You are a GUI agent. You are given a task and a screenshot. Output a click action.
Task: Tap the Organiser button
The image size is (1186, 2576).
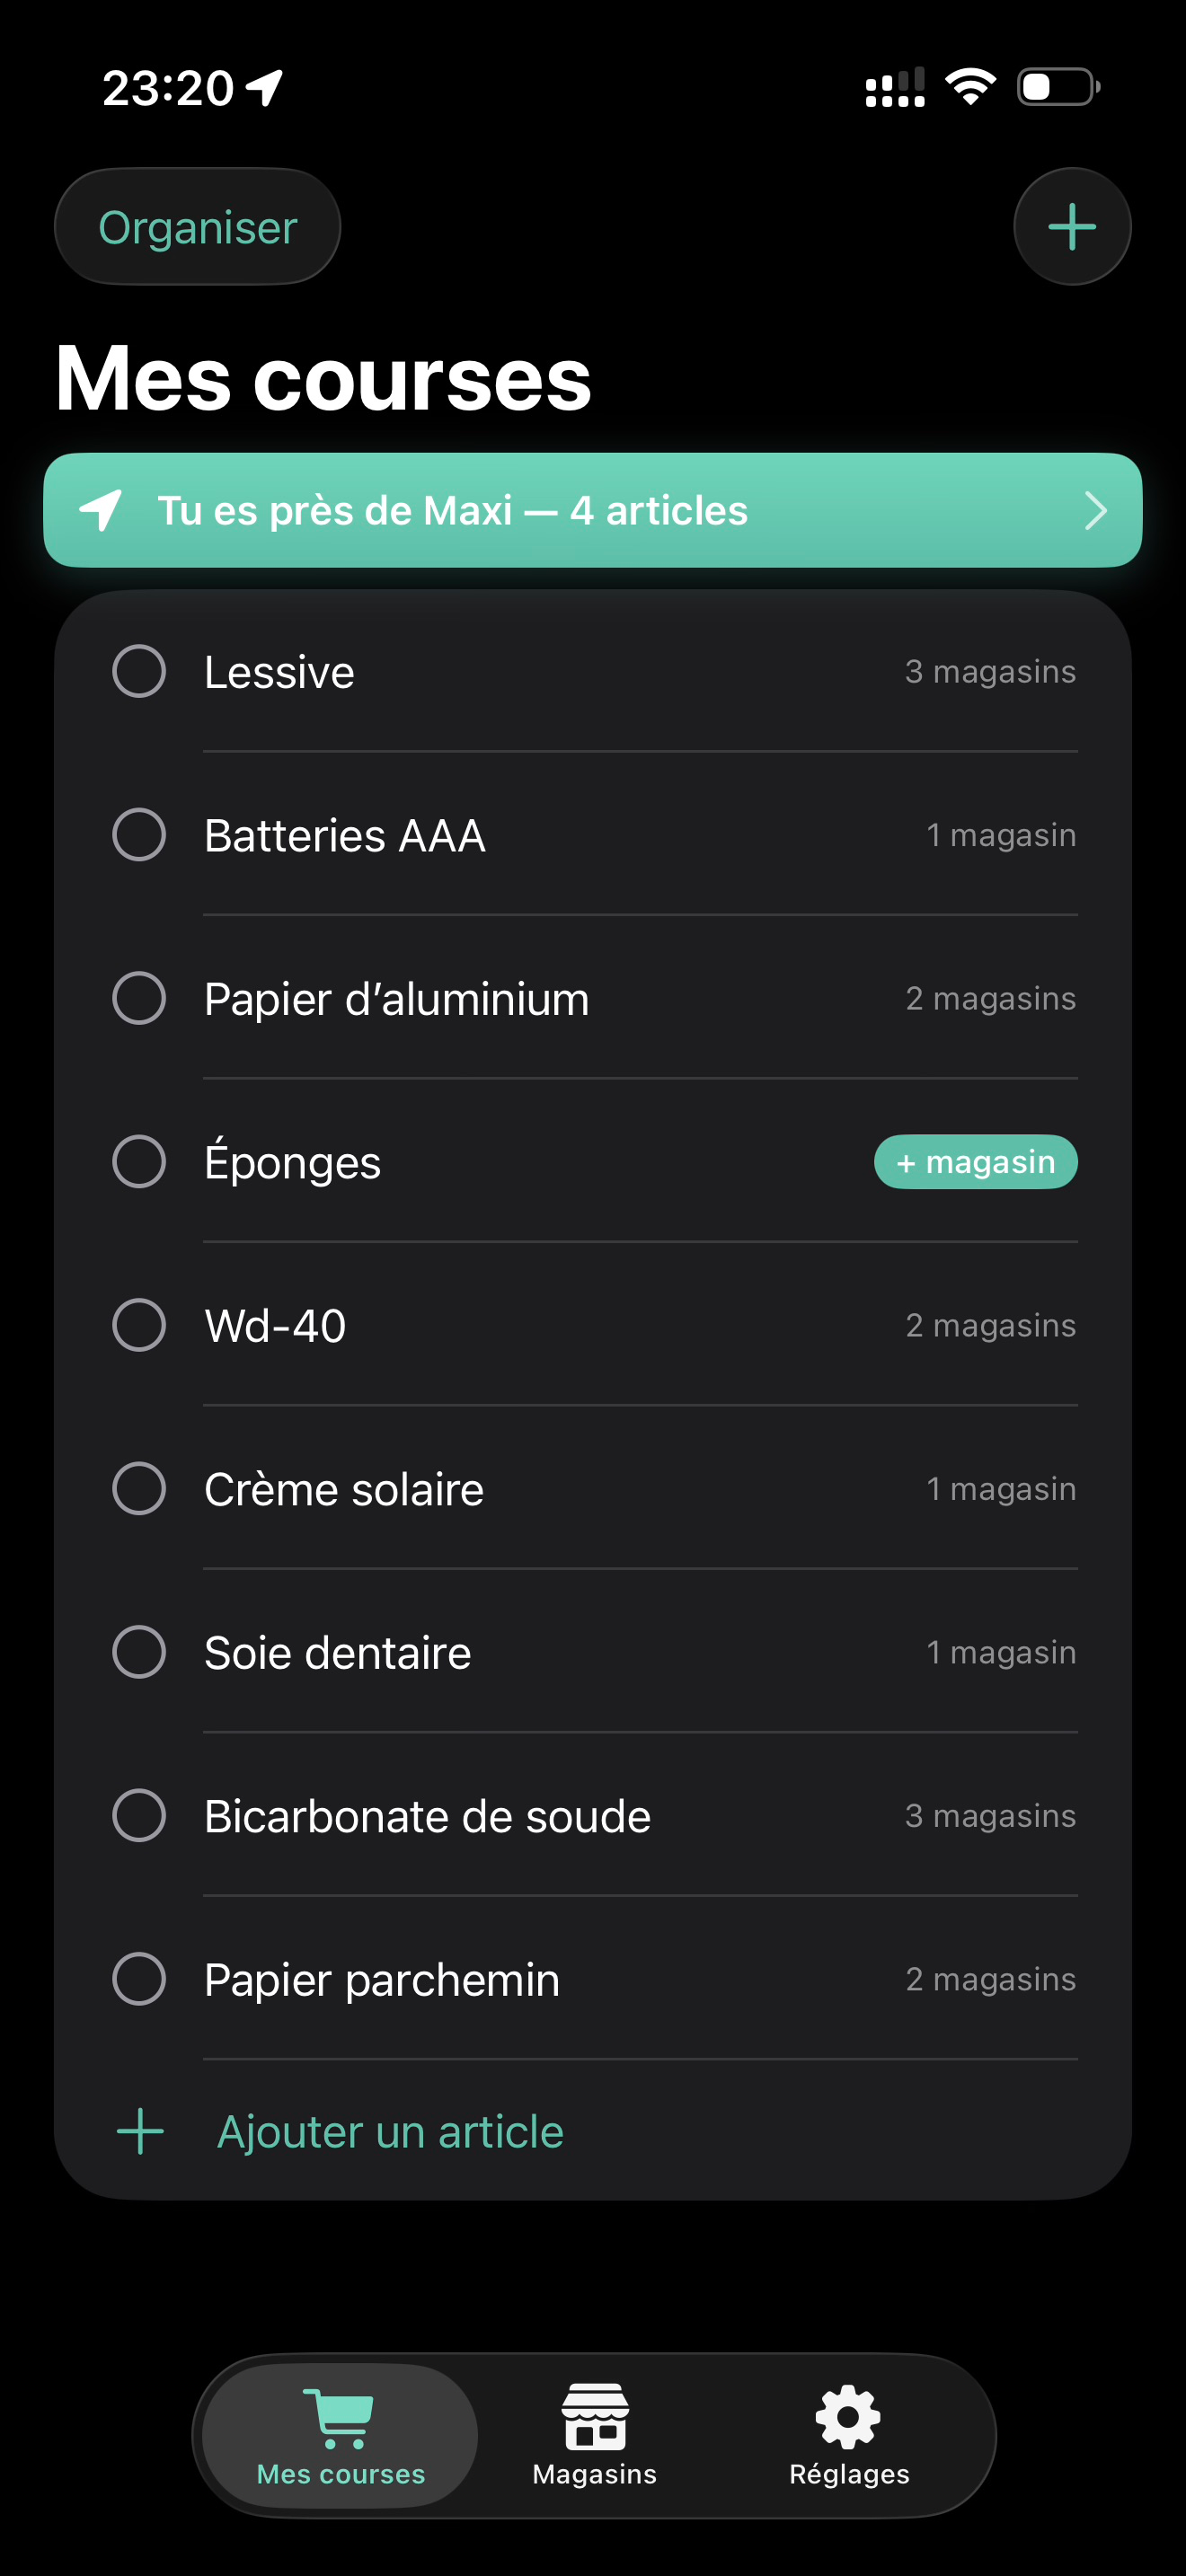click(198, 227)
